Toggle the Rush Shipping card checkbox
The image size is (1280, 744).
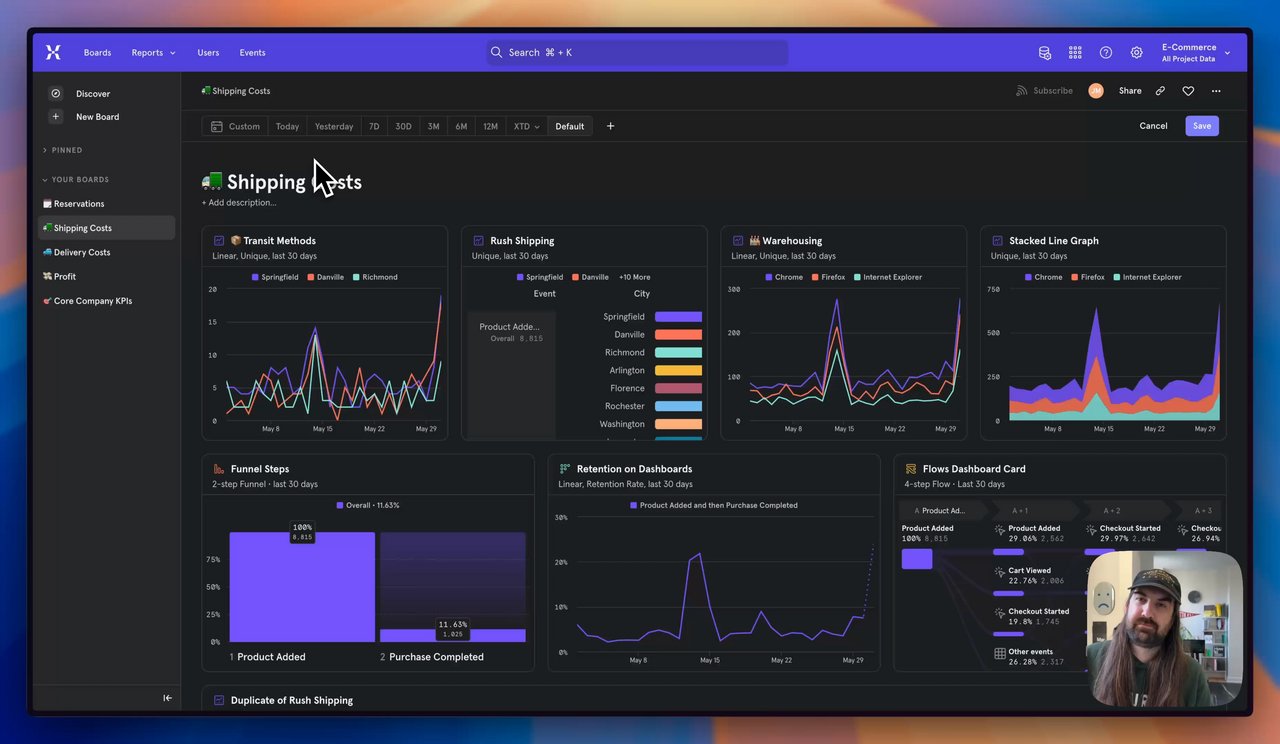pyautogui.click(x=479, y=240)
